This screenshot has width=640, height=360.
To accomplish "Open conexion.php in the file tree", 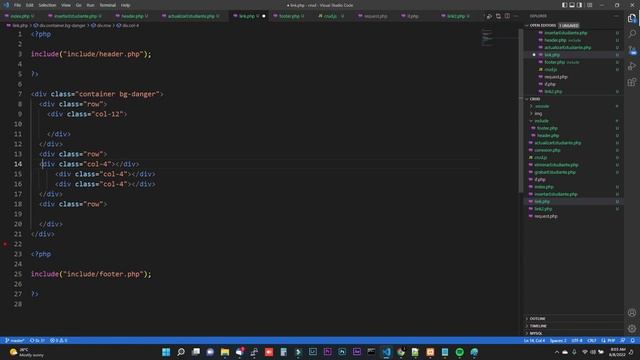I will pos(547,150).
